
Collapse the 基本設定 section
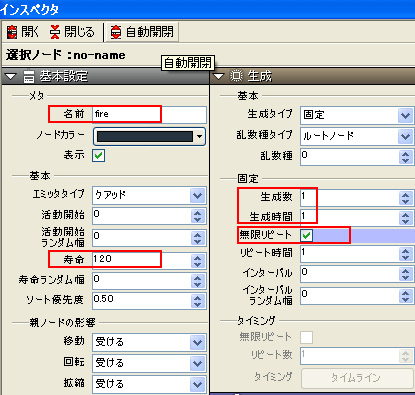click(x=10, y=77)
